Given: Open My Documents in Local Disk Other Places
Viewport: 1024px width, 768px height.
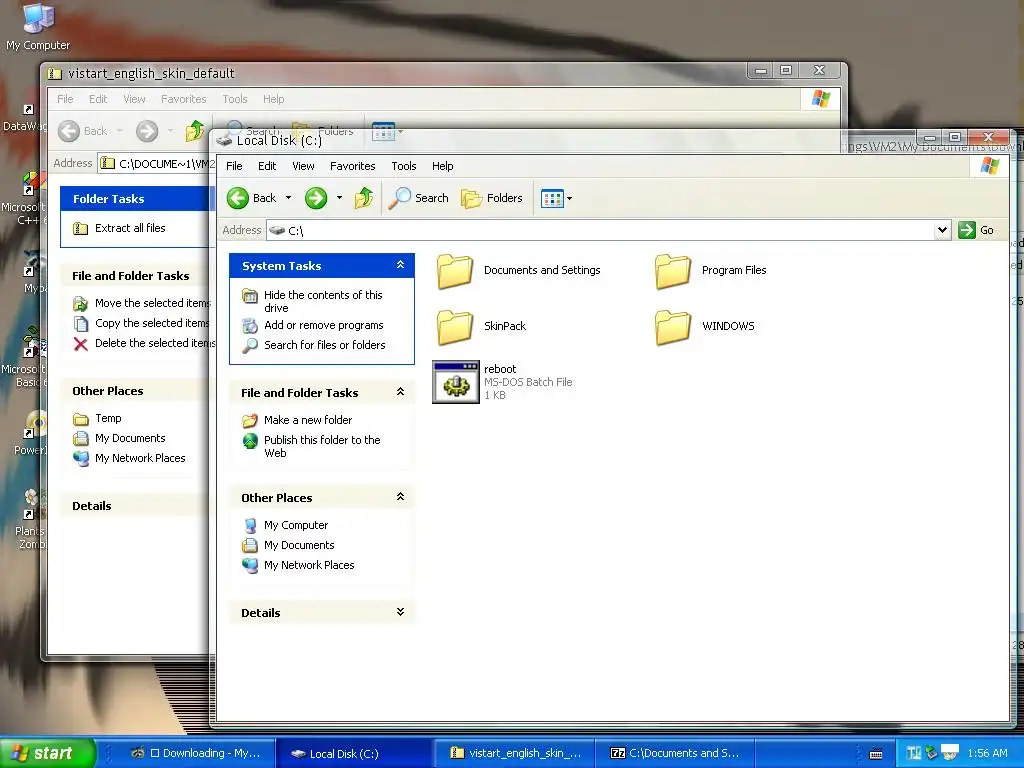Looking at the screenshot, I should [x=299, y=545].
